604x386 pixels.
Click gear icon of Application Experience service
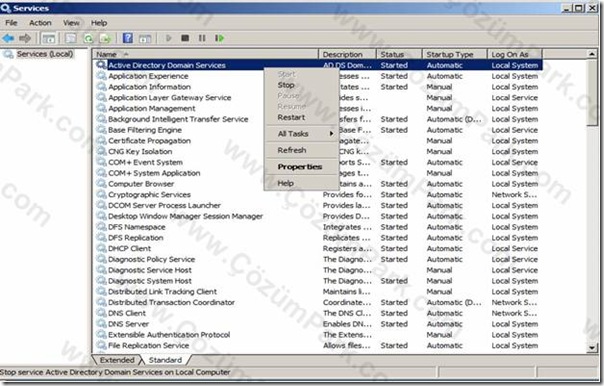point(101,76)
